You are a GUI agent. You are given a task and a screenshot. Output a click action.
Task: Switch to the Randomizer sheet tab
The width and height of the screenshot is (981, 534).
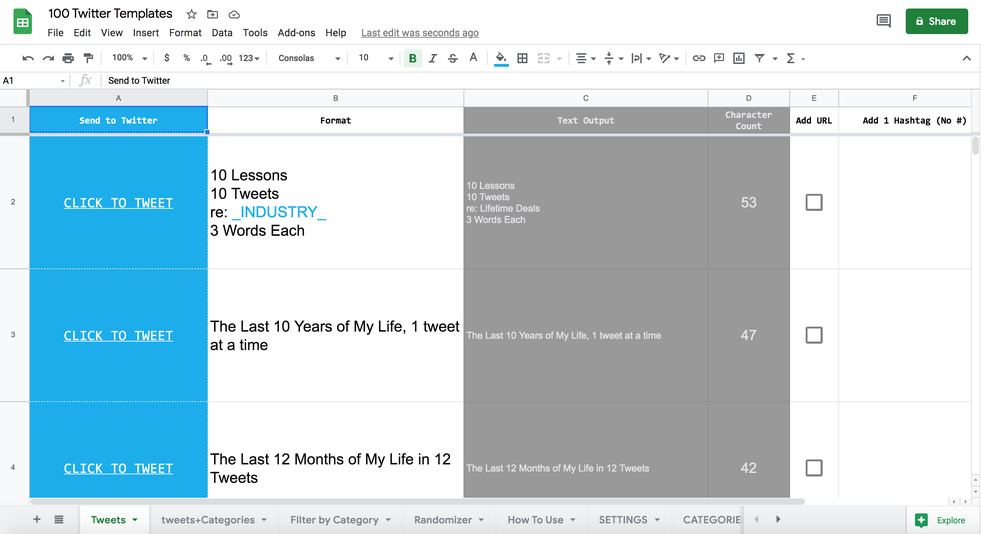click(443, 520)
